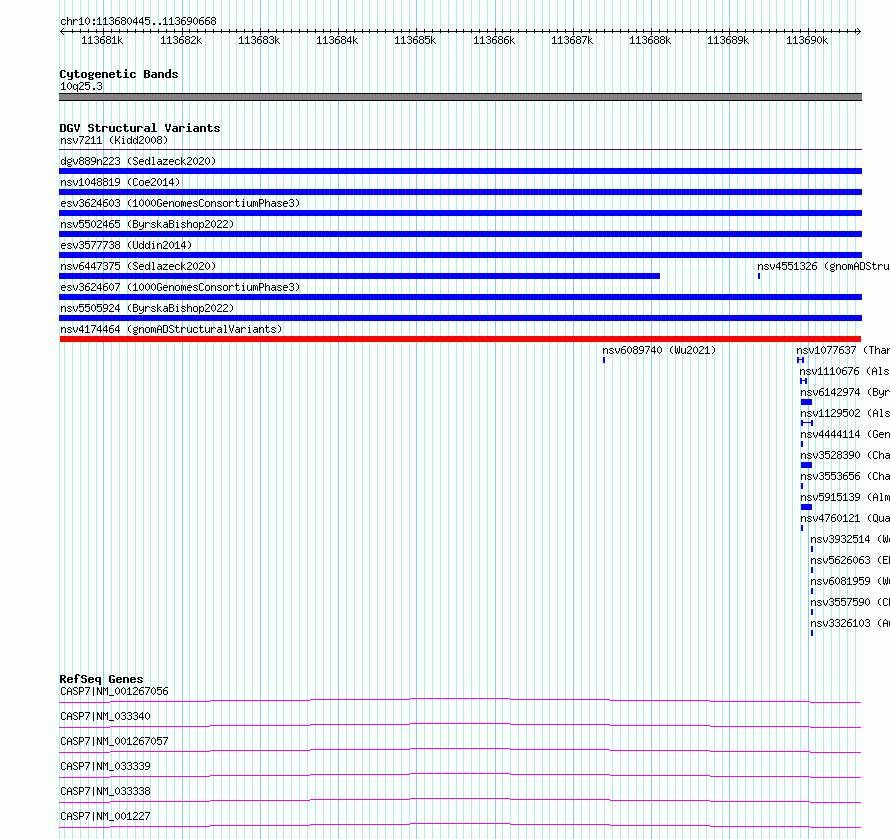Click the 113684k ruler tick label

(x=337, y=40)
